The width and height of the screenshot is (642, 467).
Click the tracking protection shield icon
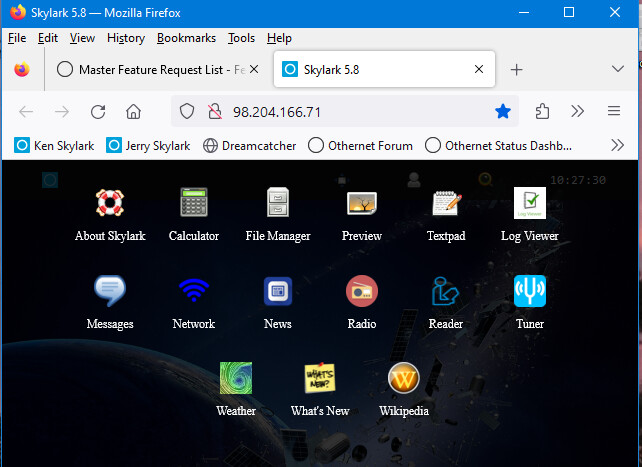pyautogui.click(x=187, y=111)
